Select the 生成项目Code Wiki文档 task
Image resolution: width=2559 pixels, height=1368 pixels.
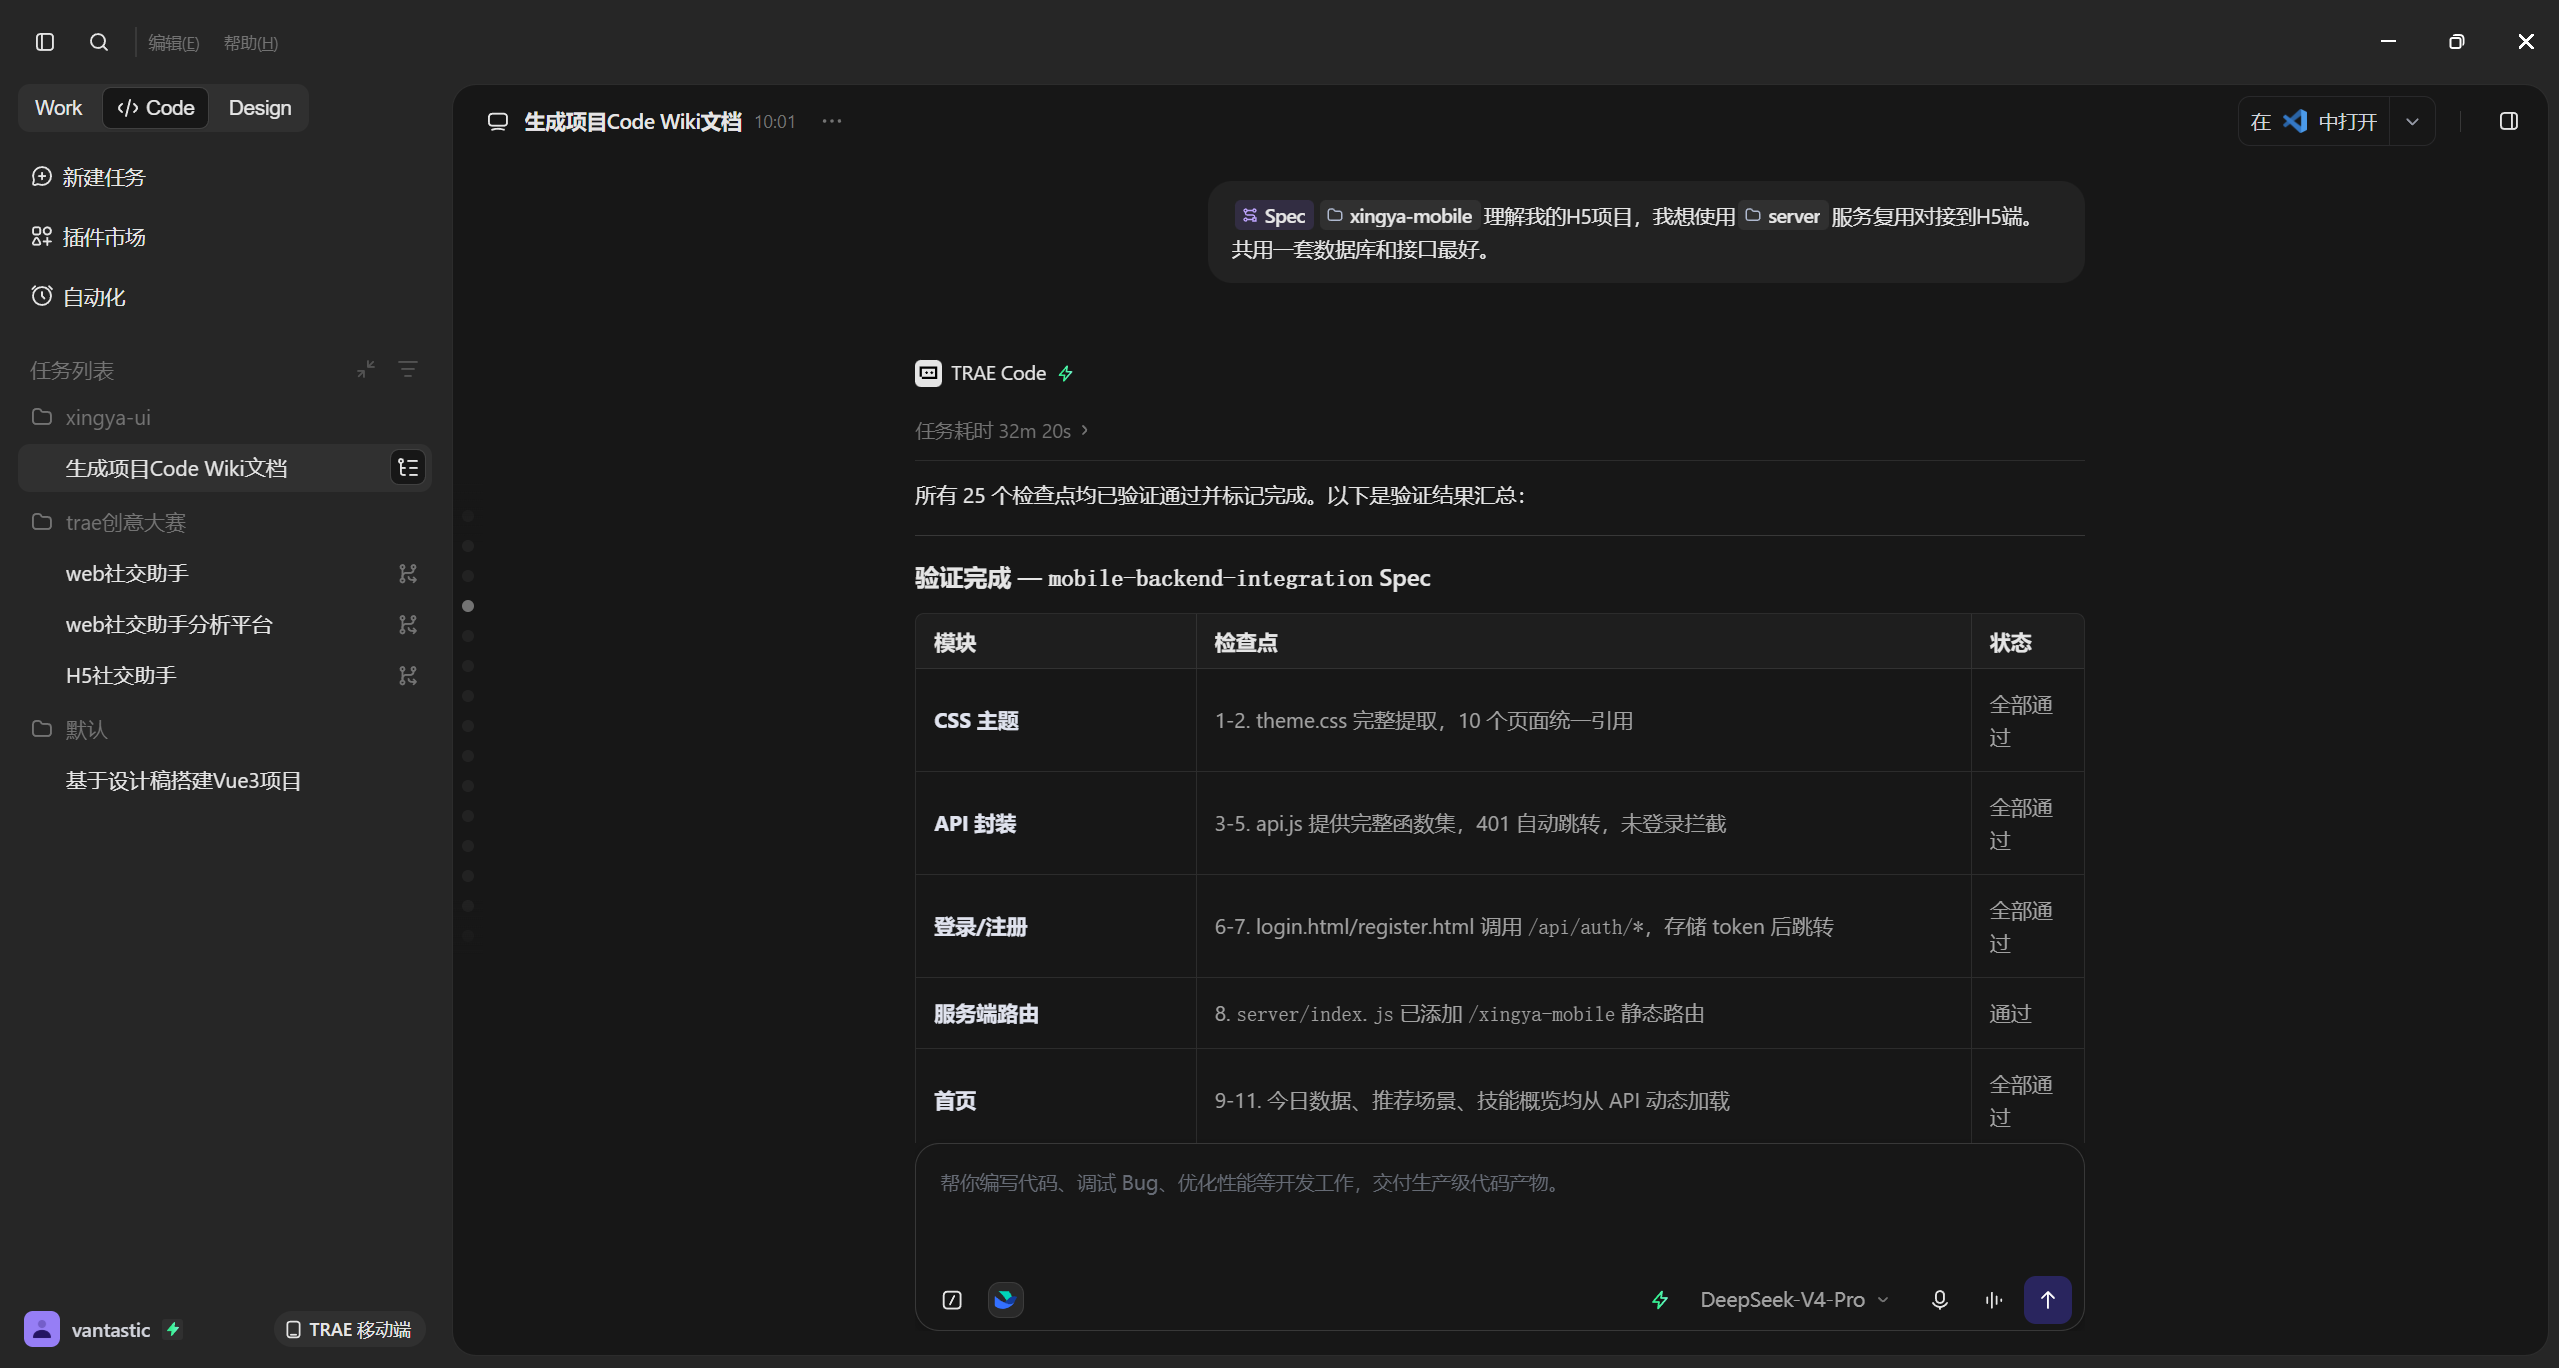pos(225,468)
